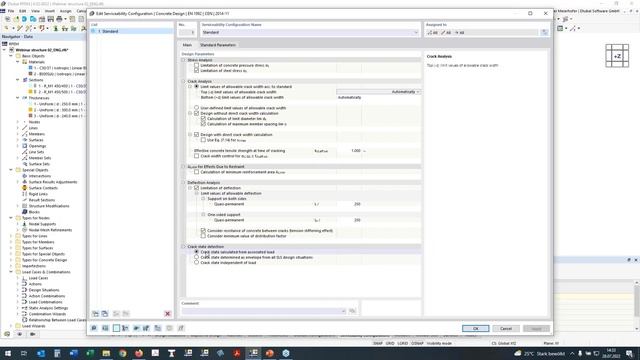Switch to Standard Parameters tab

coord(218,45)
